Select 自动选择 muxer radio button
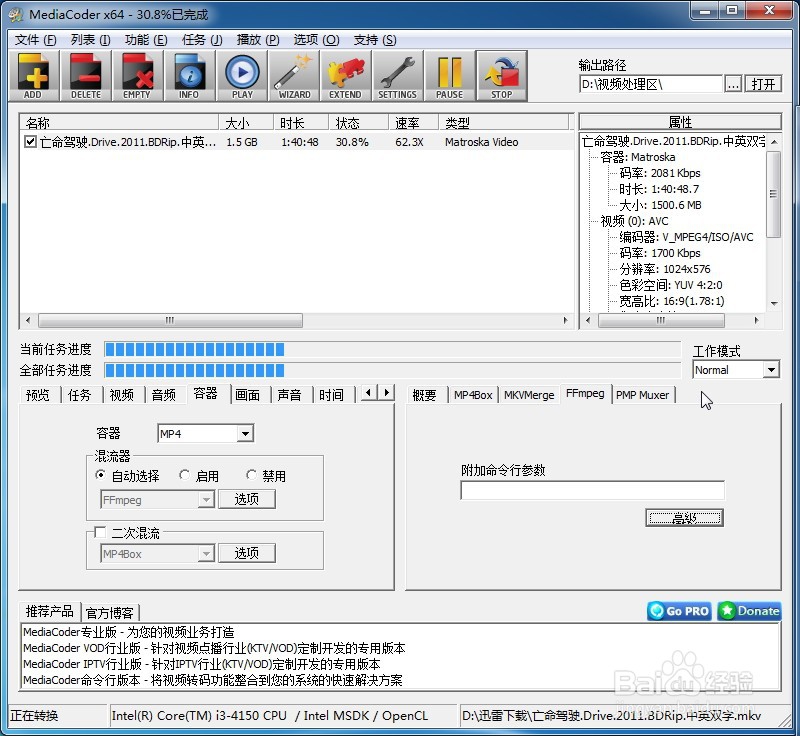This screenshot has width=800, height=736. click(x=100, y=475)
